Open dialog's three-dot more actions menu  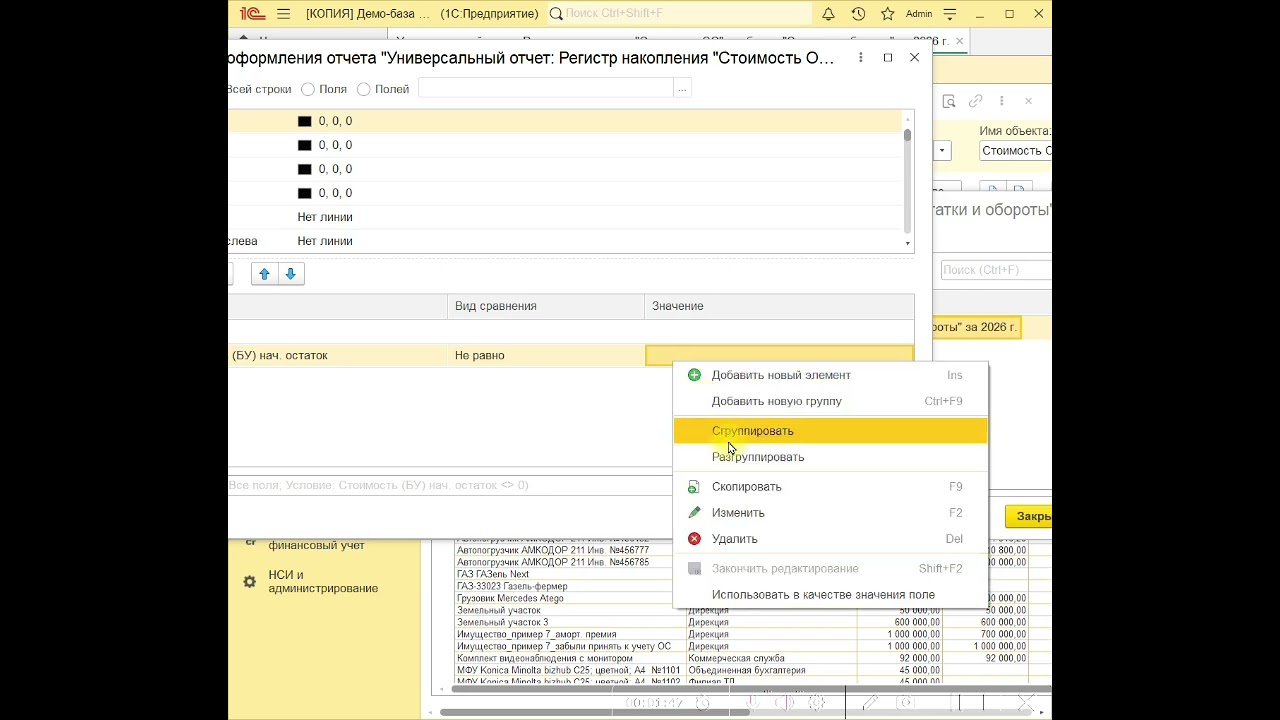pos(860,58)
